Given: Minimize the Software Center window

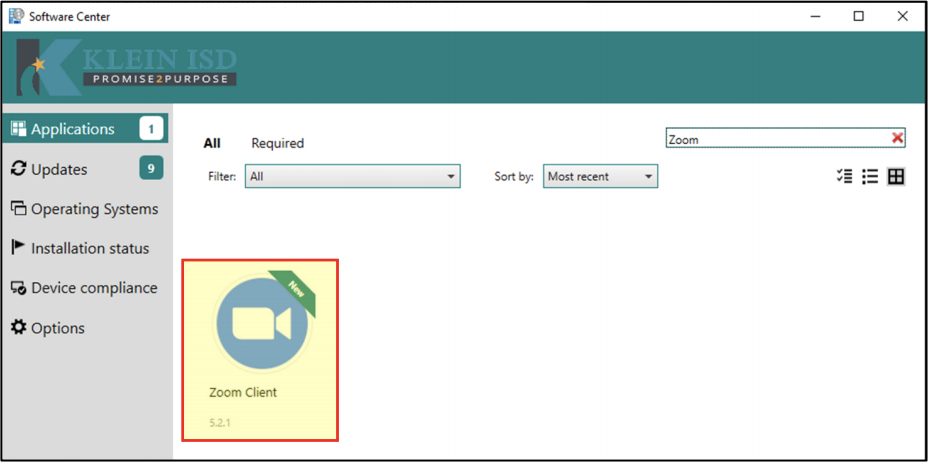Looking at the screenshot, I should pyautogui.click(x=815, y=17).
